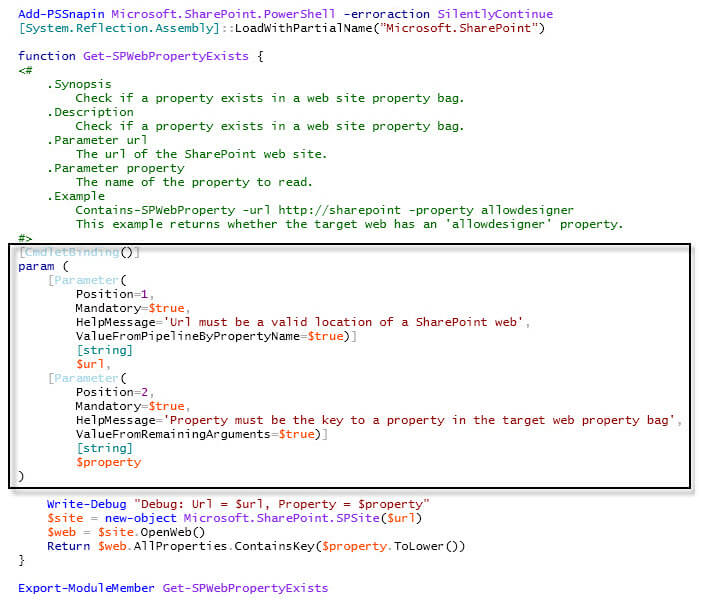Click the LoadWithPartialName method call

click(390, 29)
